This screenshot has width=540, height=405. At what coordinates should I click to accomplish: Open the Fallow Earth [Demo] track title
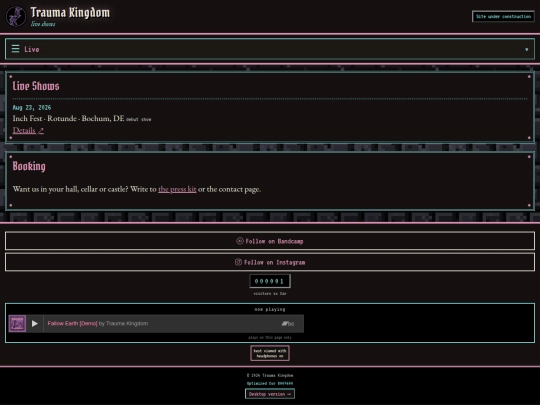[72, 323]
